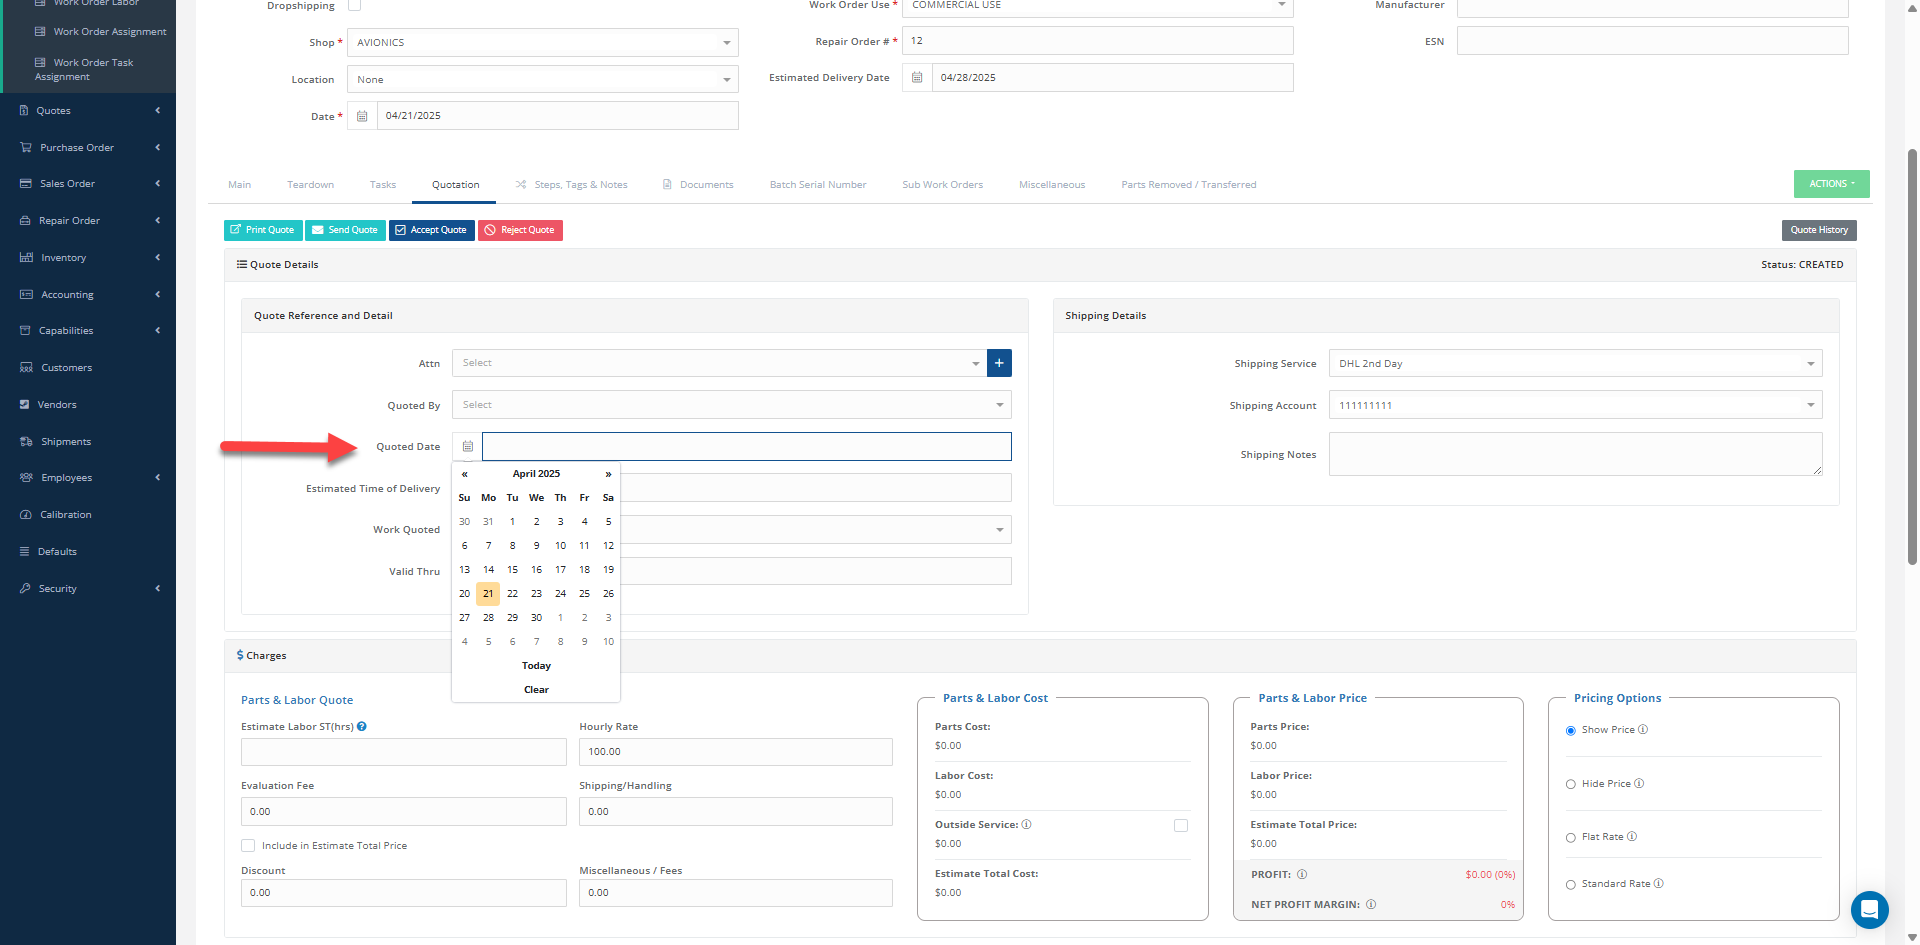Click the help icon beside Estimate Labor ST(hrs)
1920x945 pixels.
tap(362, 727)
